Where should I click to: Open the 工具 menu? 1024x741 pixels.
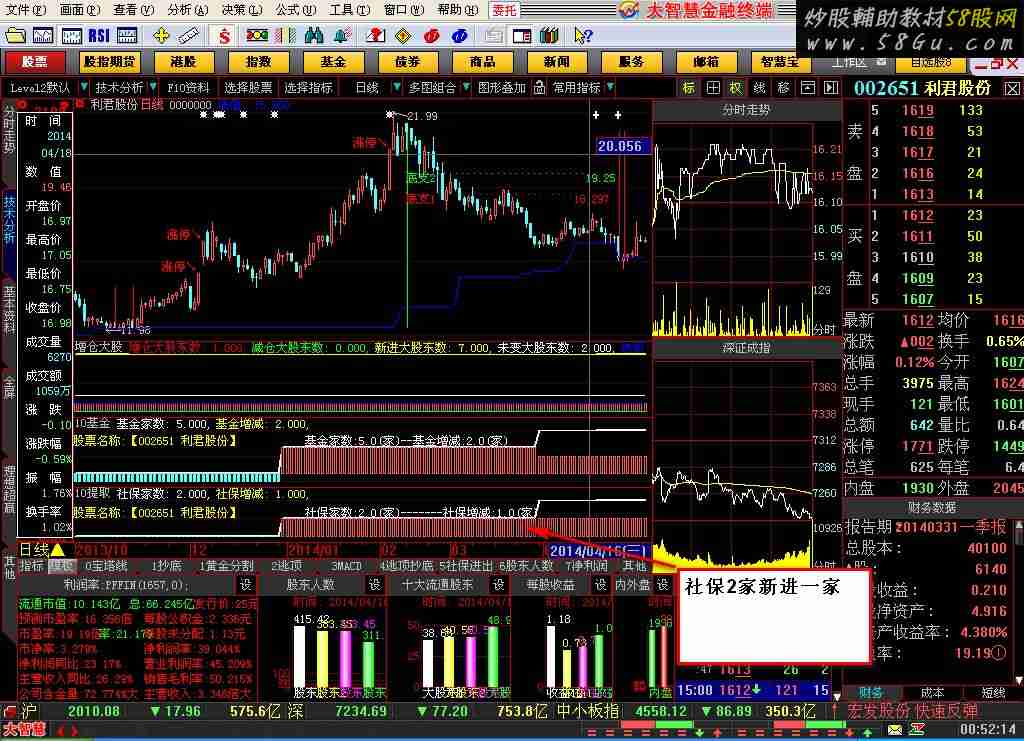point(349,9)
